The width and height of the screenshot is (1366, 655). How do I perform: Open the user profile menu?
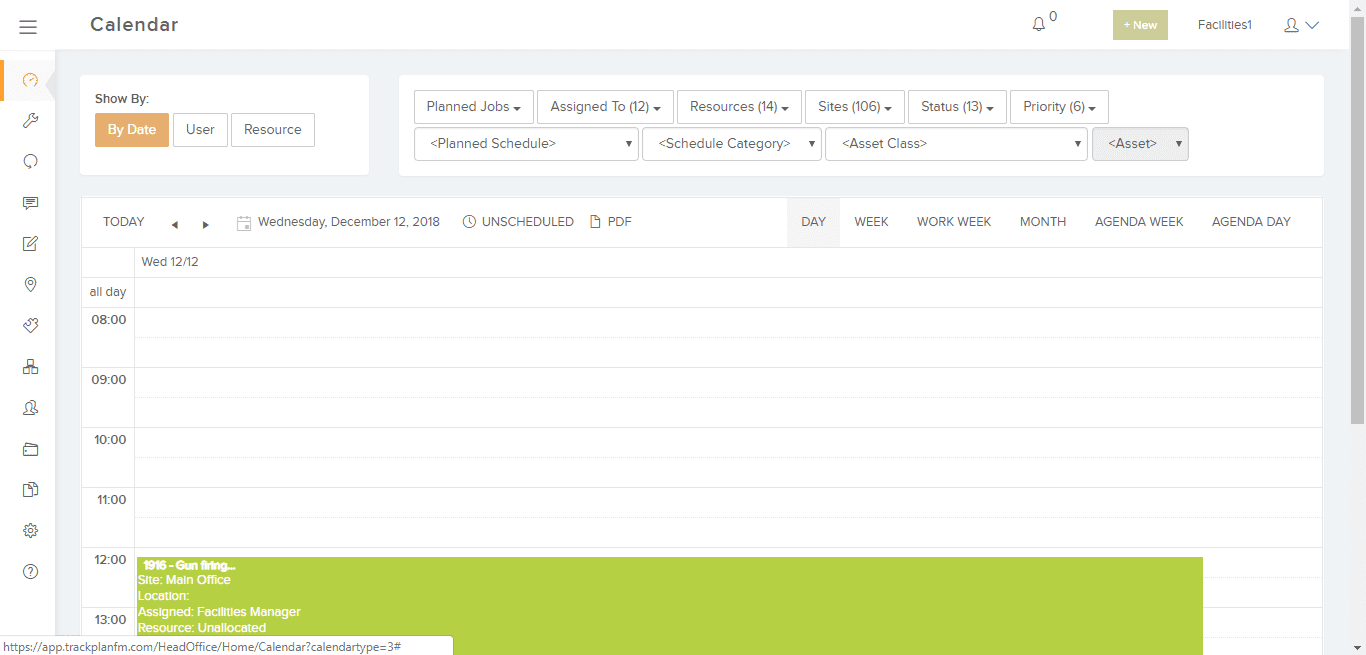(x=1301, y=25)
